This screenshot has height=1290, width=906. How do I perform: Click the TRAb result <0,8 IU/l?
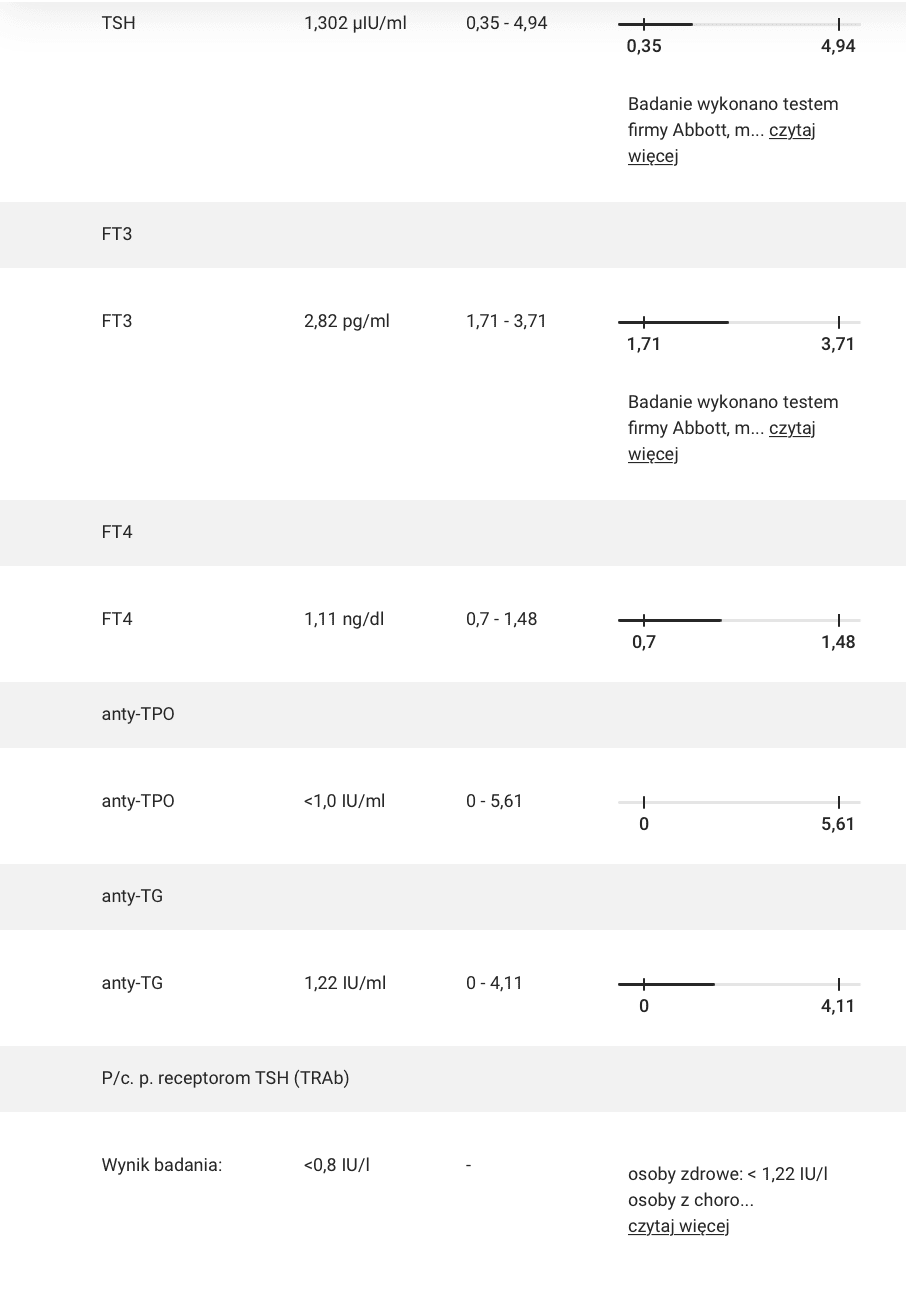(x=337, y=1165)
